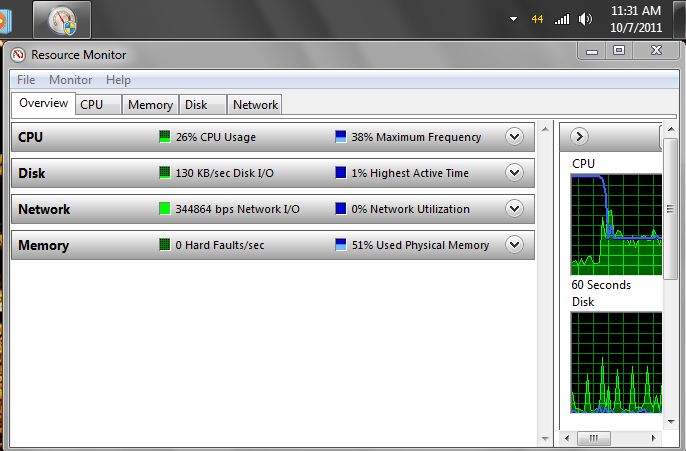Open the Help menu
This screenshot has height=451, width=686.
[118, 80]
